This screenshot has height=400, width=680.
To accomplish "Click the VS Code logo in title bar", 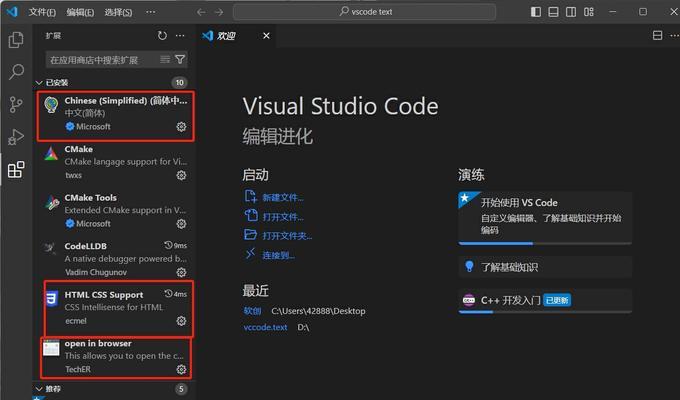I will (12, 12).
